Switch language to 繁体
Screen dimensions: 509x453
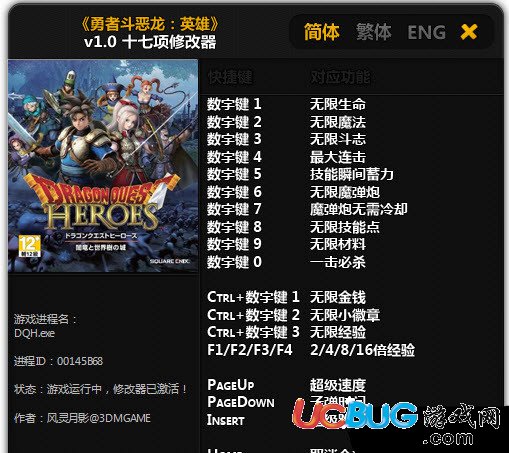click(x=374, y=32)
